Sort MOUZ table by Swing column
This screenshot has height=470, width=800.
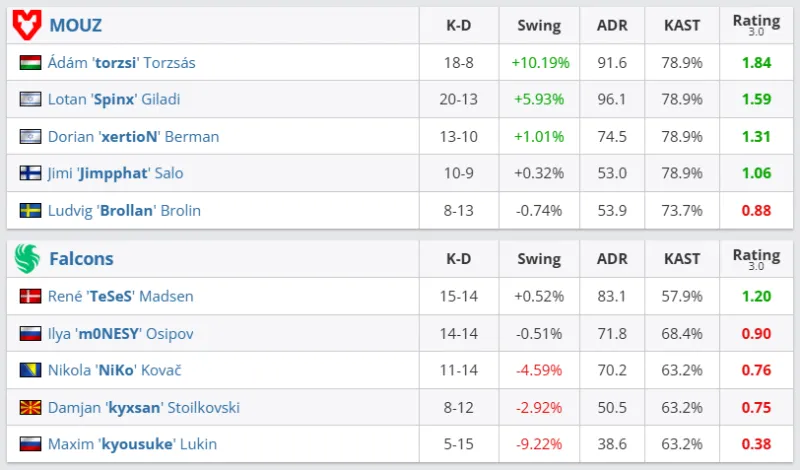pyautogui.click(x=539, y=25)
